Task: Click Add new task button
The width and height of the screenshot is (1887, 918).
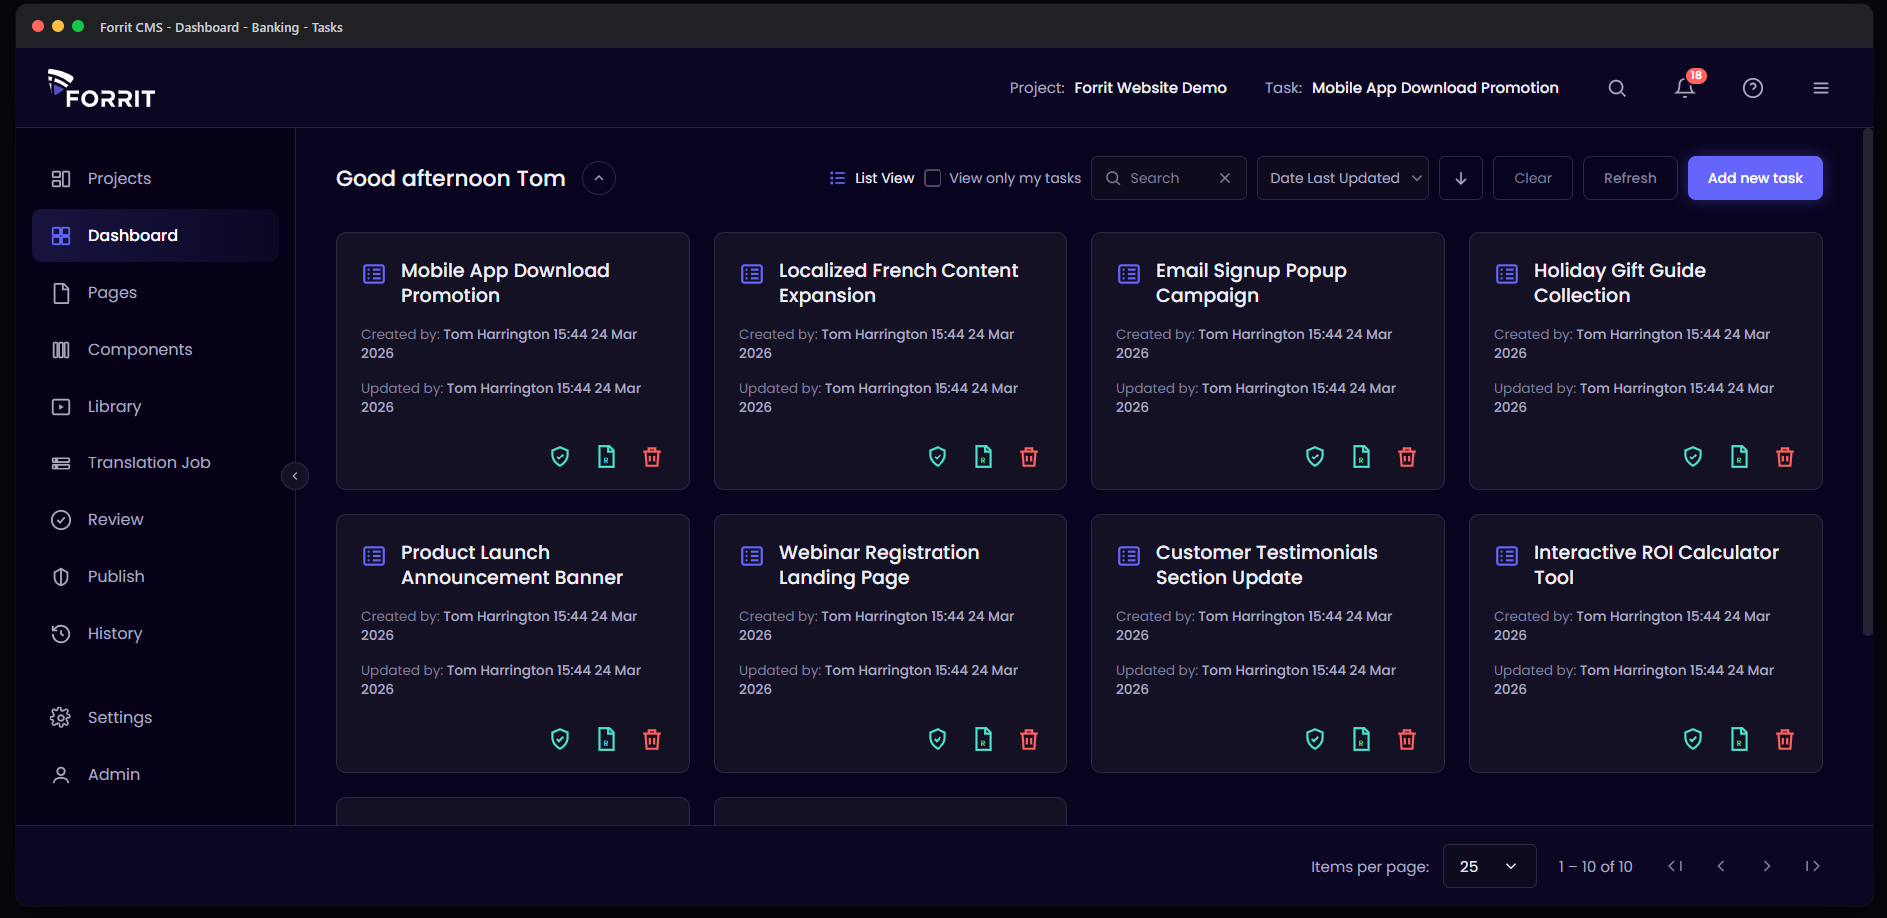Action: pyautogui.click(x=1755, y=178)
